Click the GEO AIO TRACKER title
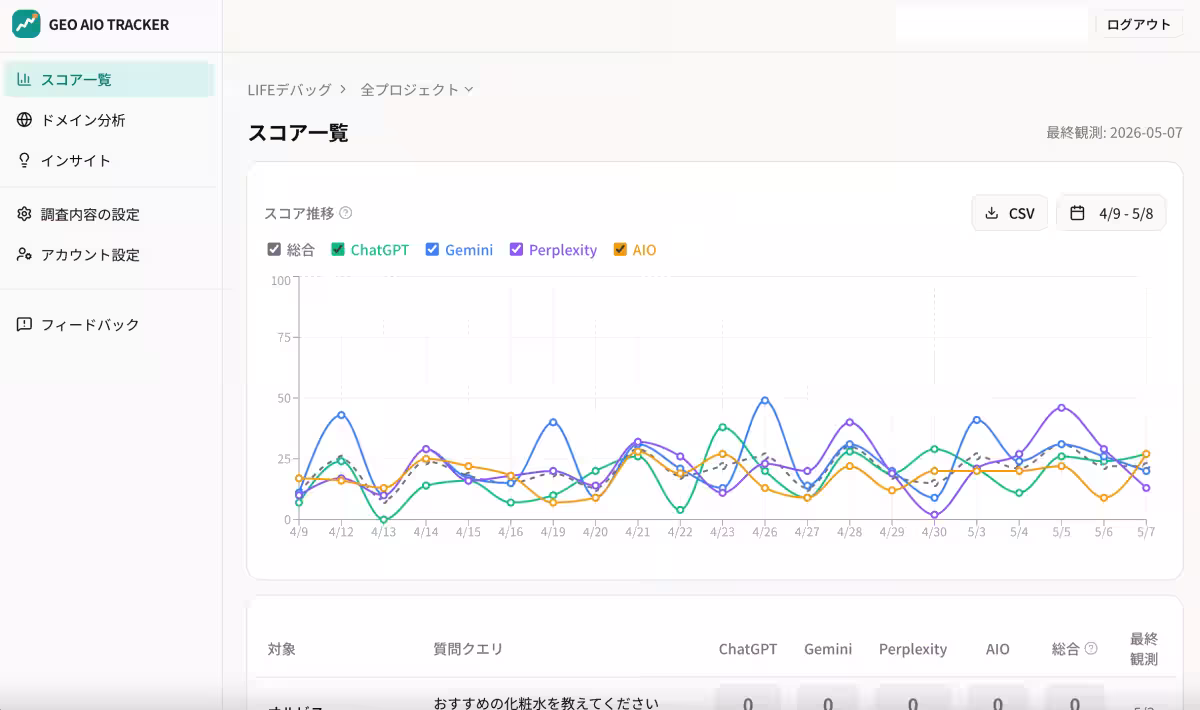The image size is (1200, 710). coord(109,24)
